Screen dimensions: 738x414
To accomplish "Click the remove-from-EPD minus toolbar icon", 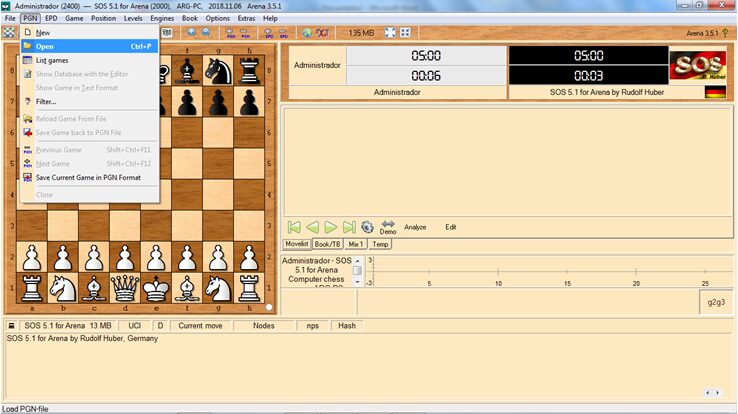I will (x=283, y=32).
